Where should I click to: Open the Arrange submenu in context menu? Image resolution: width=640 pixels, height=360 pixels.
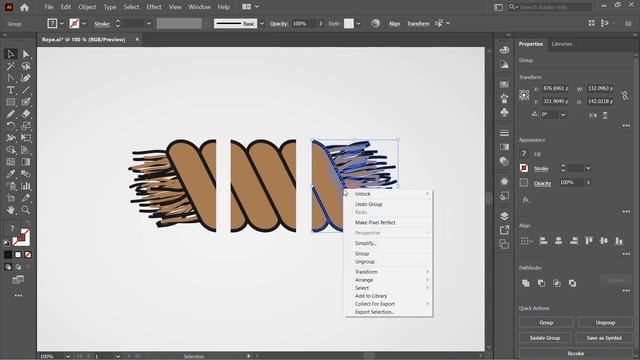(388, 280)
